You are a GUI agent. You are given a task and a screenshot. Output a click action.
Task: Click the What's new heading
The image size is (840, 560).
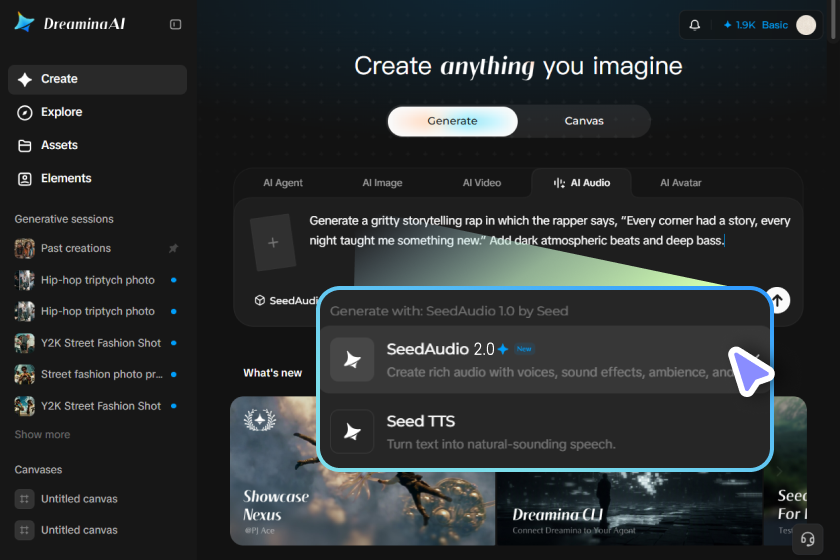click(x=273, y=373)
